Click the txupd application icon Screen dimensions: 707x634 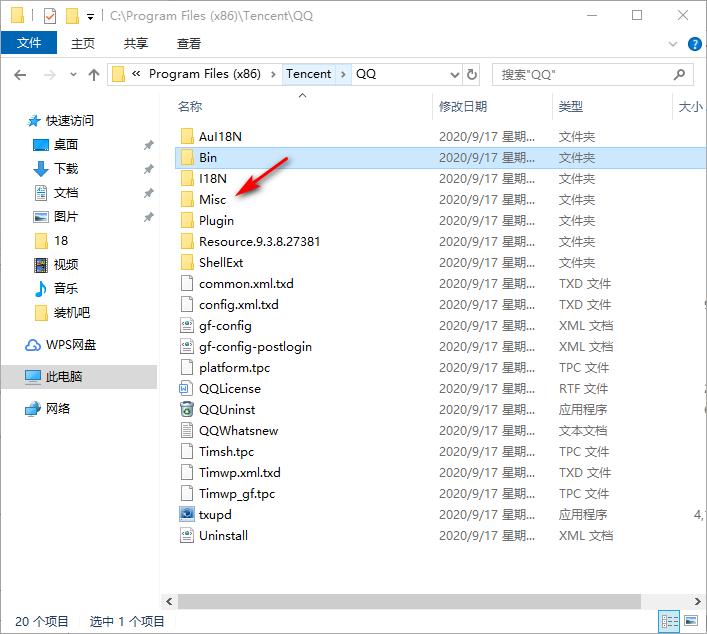coord(187,515)
